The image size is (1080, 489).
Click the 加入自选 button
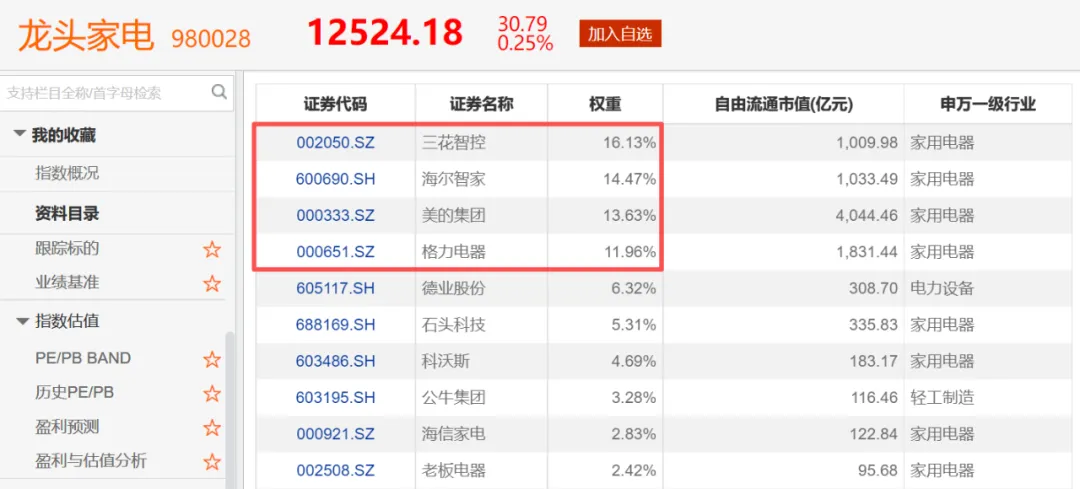tap(620, 34)
